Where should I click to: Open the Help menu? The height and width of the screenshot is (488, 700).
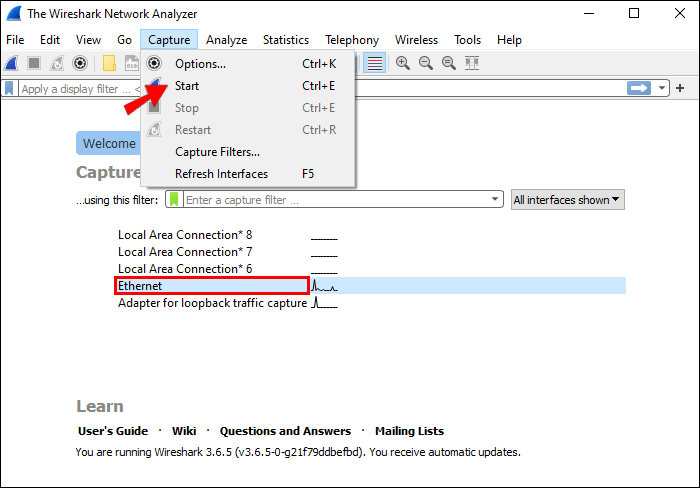509,40
